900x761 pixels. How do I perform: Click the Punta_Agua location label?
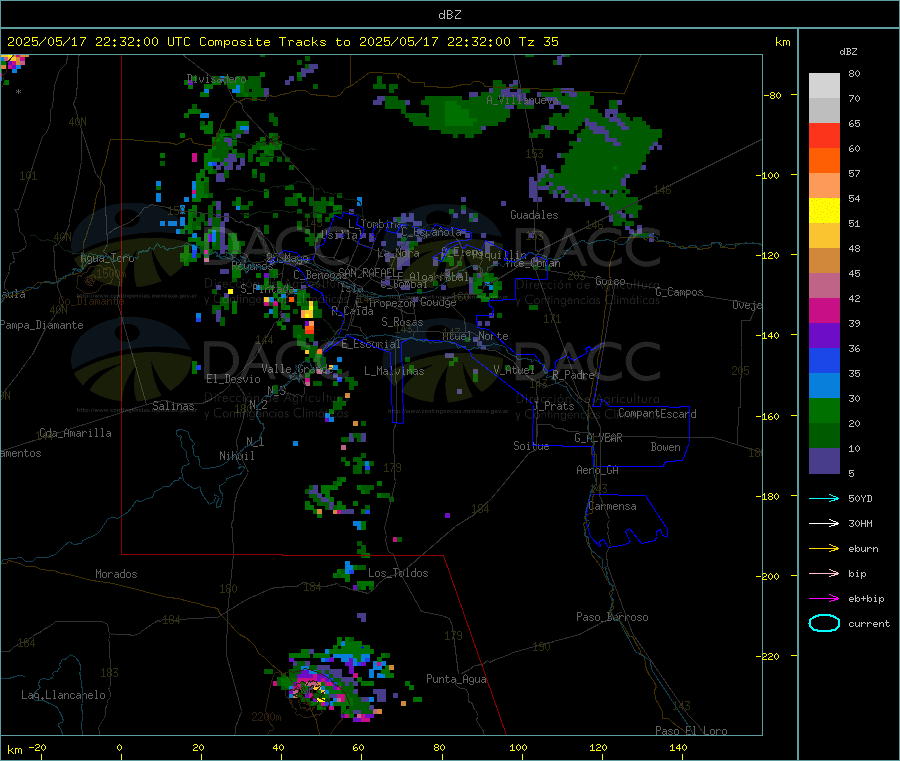pos(456,679)
